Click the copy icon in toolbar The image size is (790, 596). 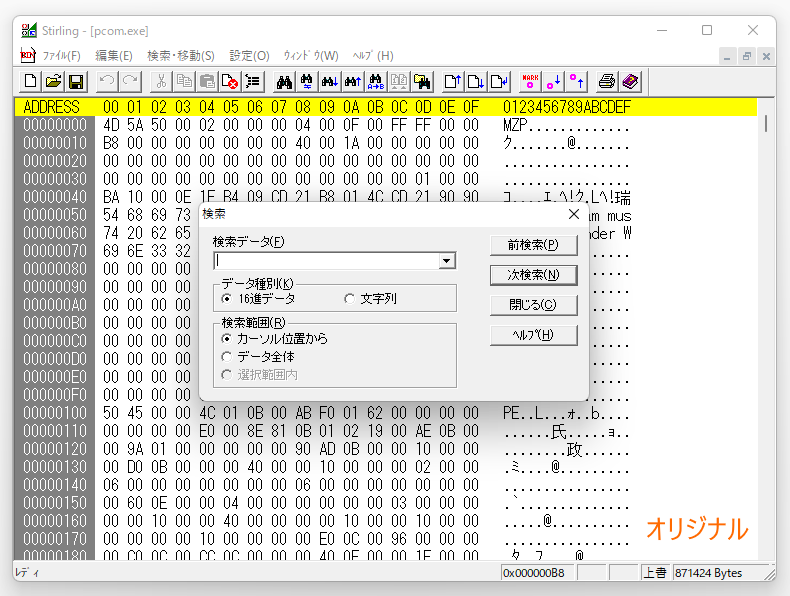[184, 82]
